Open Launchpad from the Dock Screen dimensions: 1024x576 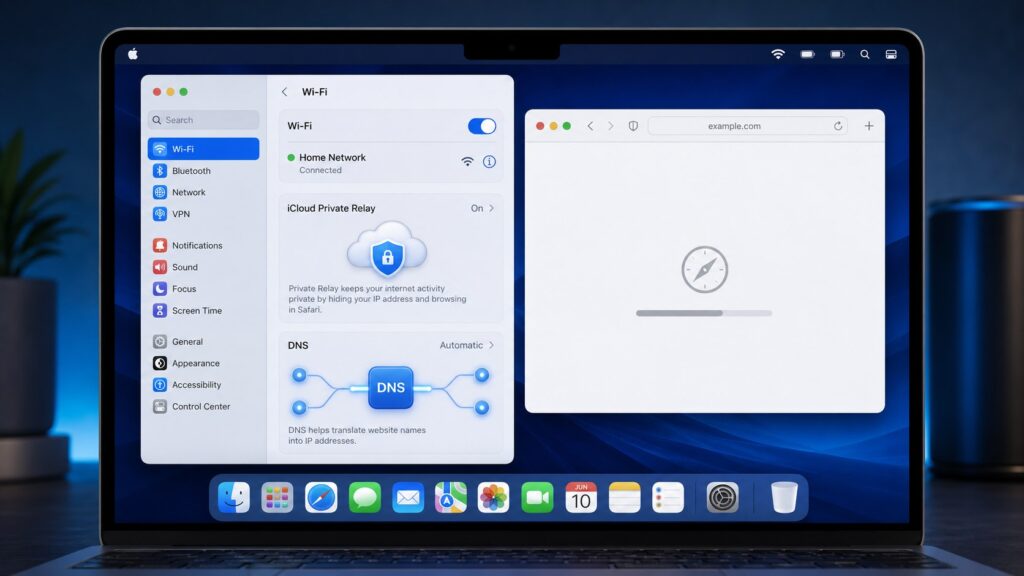click(x=277, y=498)
